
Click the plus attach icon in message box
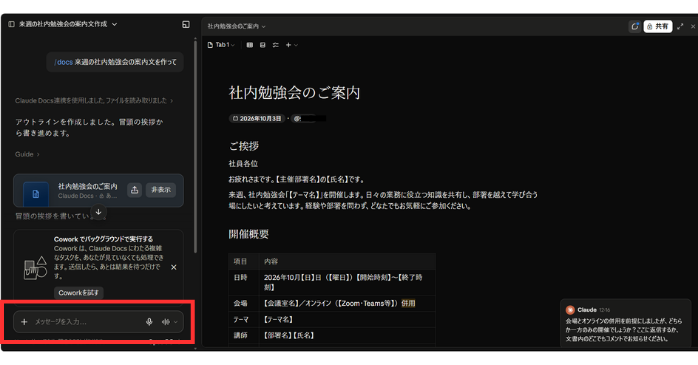point(24,321)
